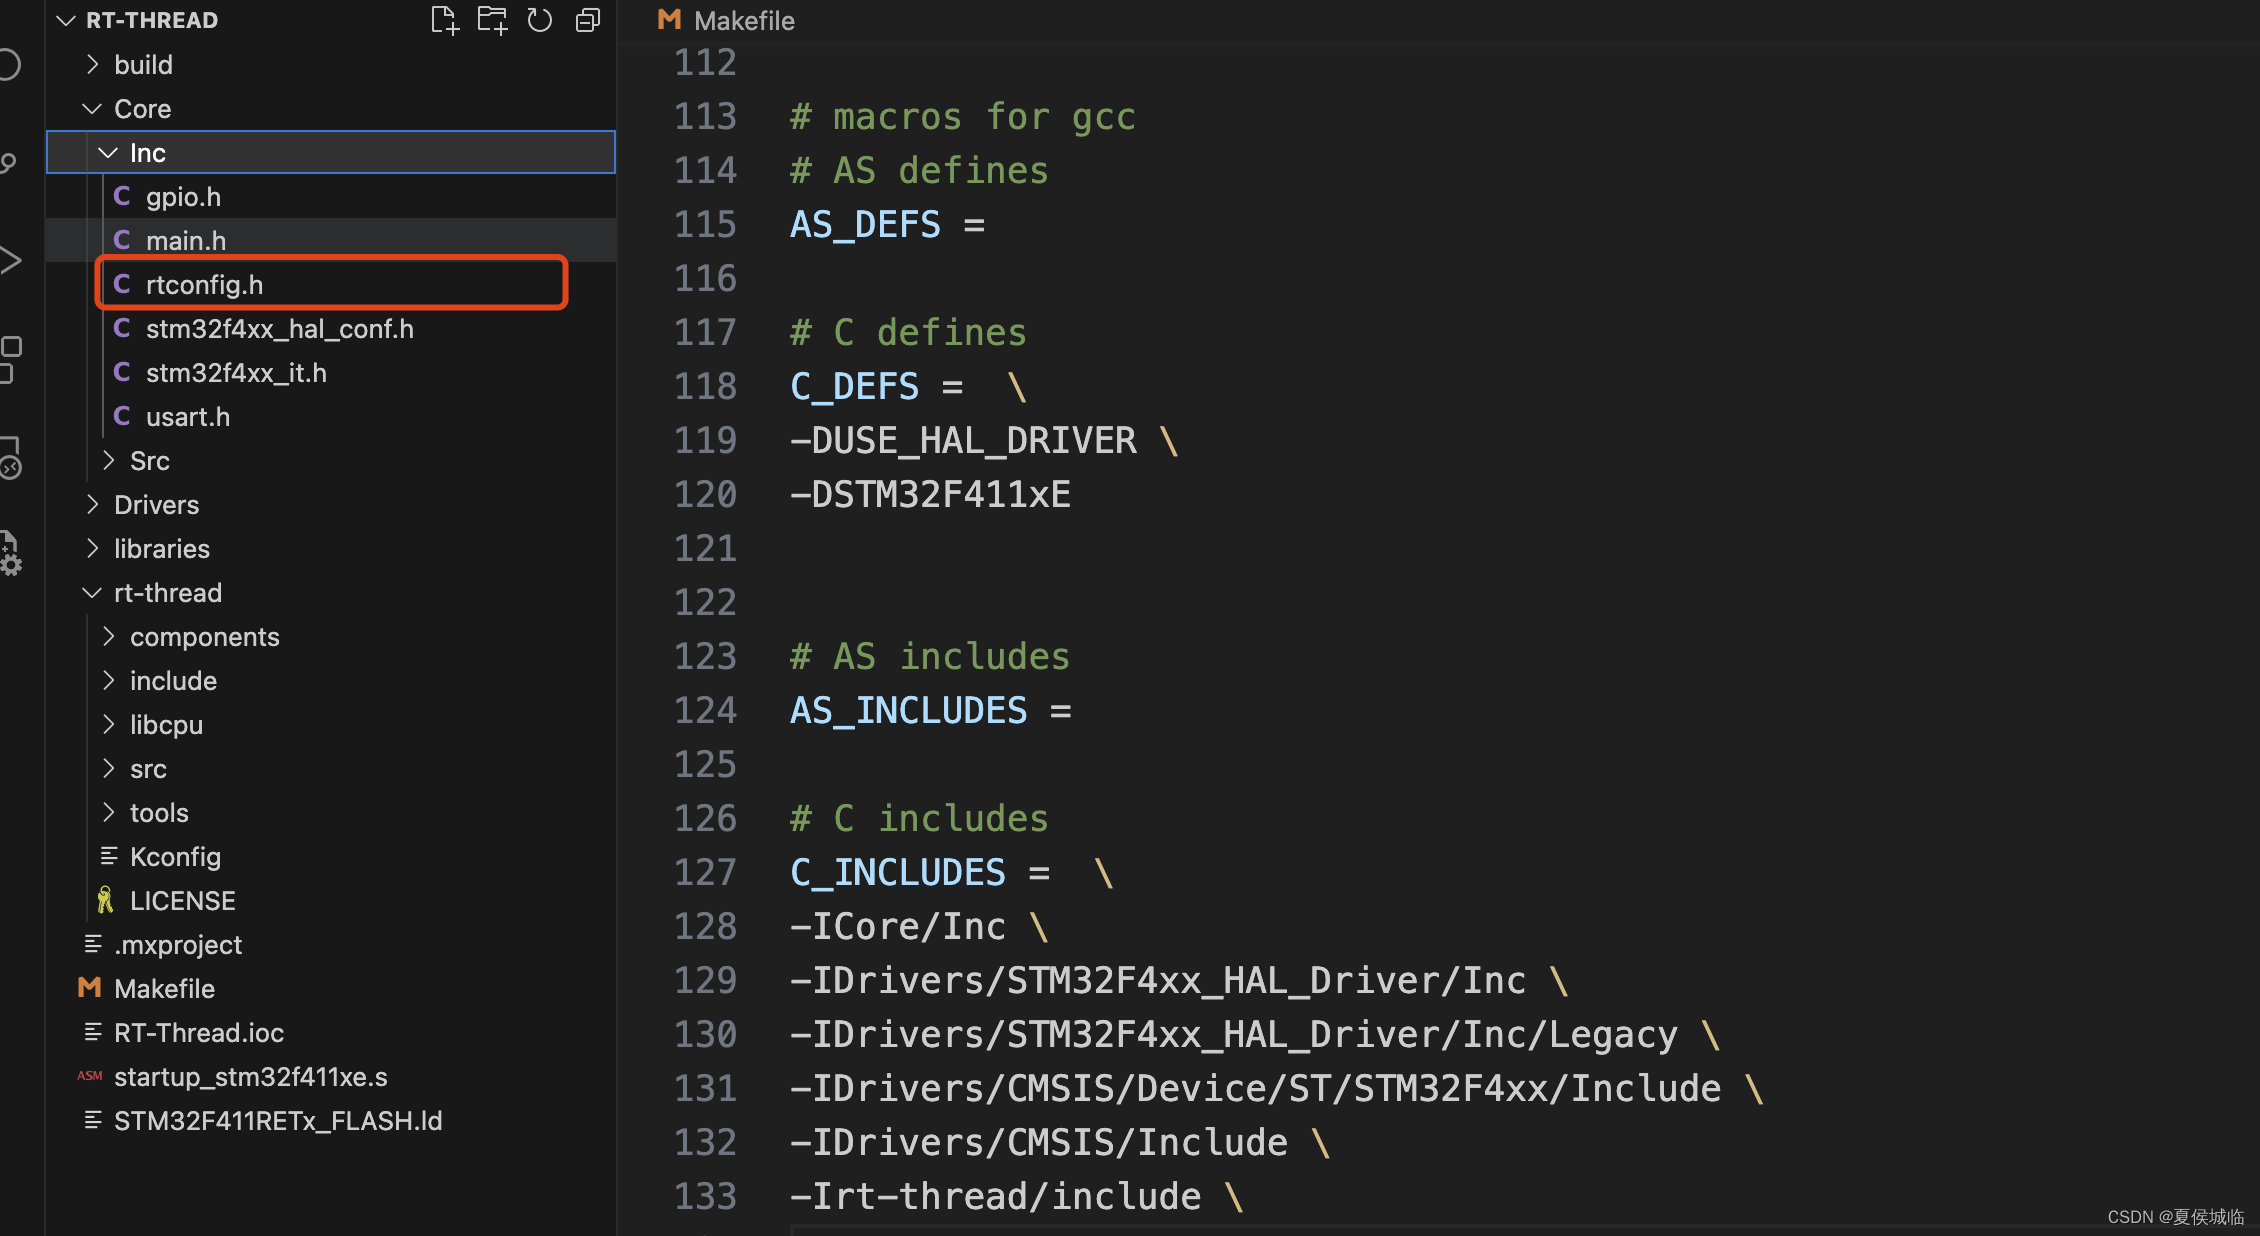Click the New Folder icon in explorer header
The image size is (2260, 1236).
492,20
